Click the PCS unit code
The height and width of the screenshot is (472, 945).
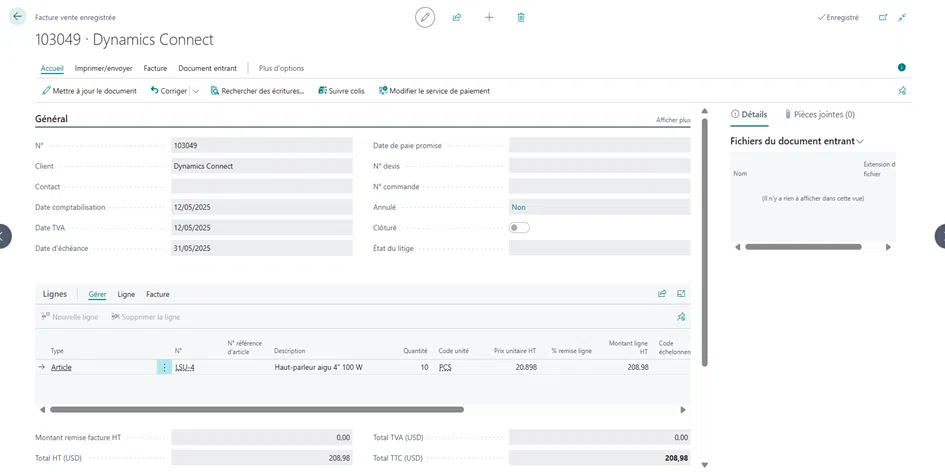tap(445, 367)
